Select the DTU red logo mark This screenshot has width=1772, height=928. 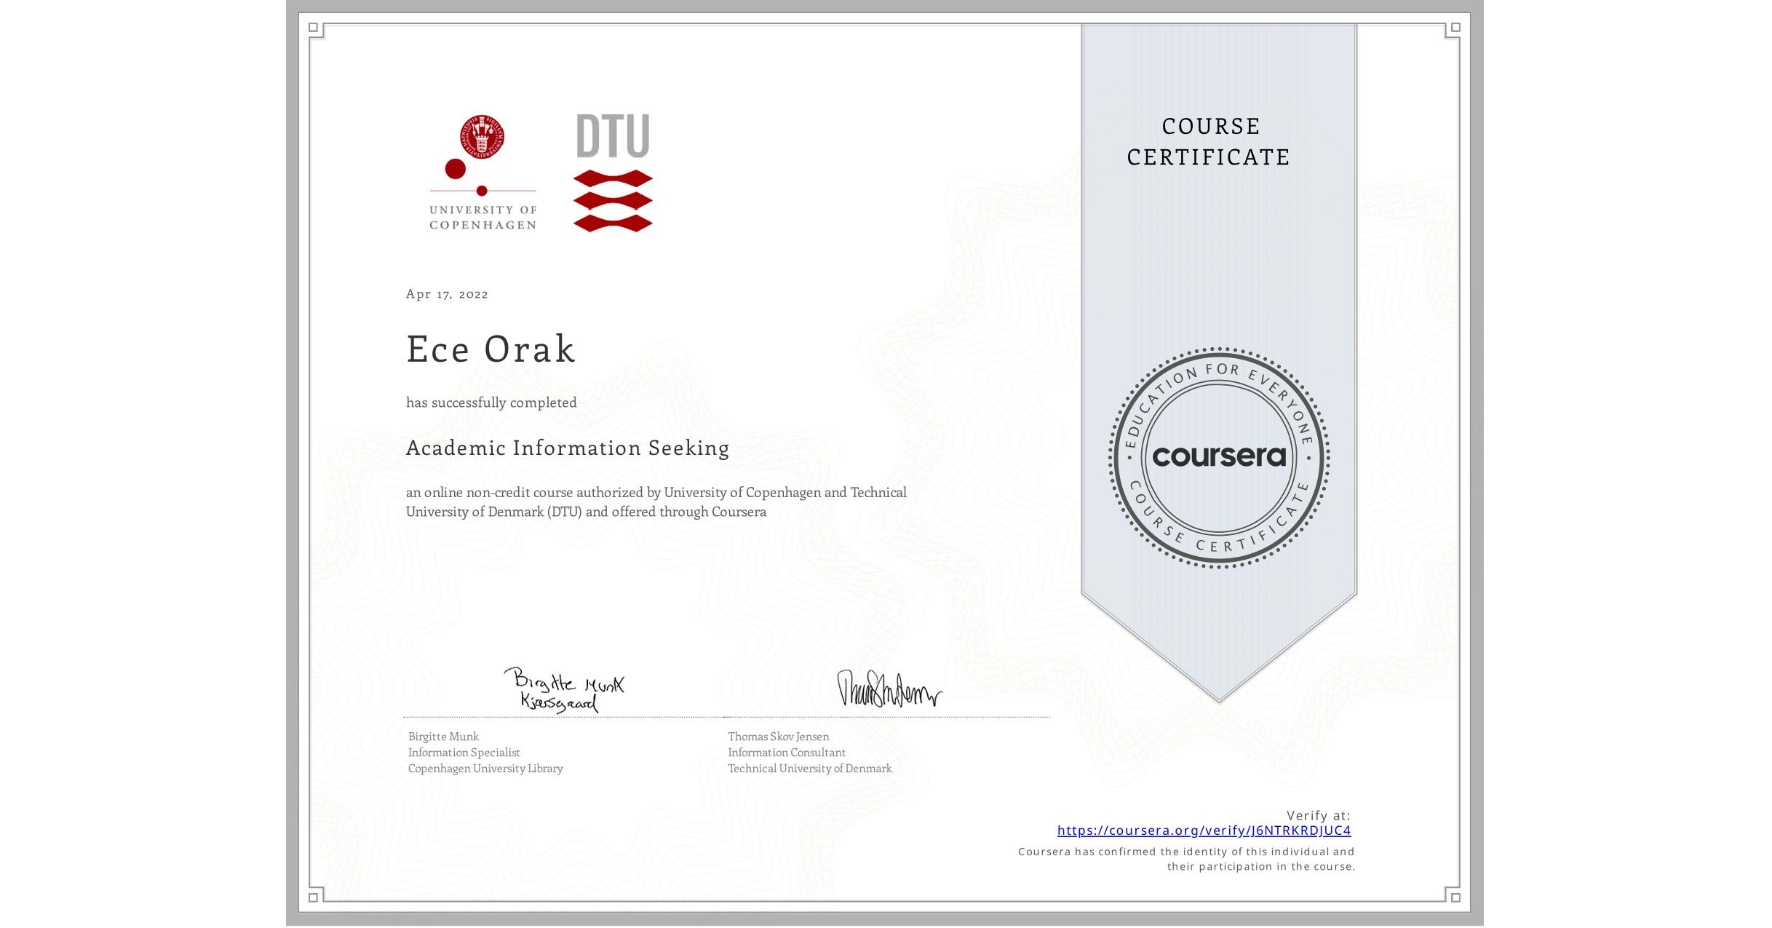(x=613, y=202)
